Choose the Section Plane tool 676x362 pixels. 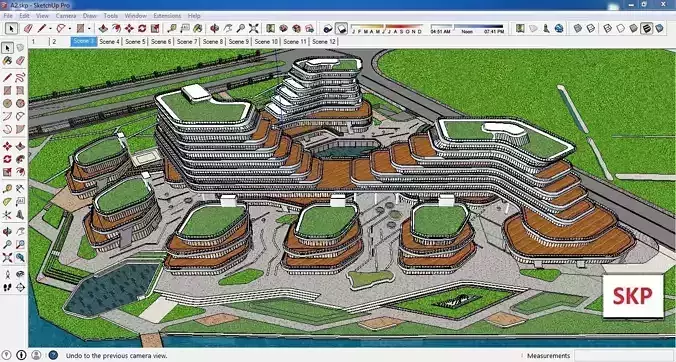(20, 287)
